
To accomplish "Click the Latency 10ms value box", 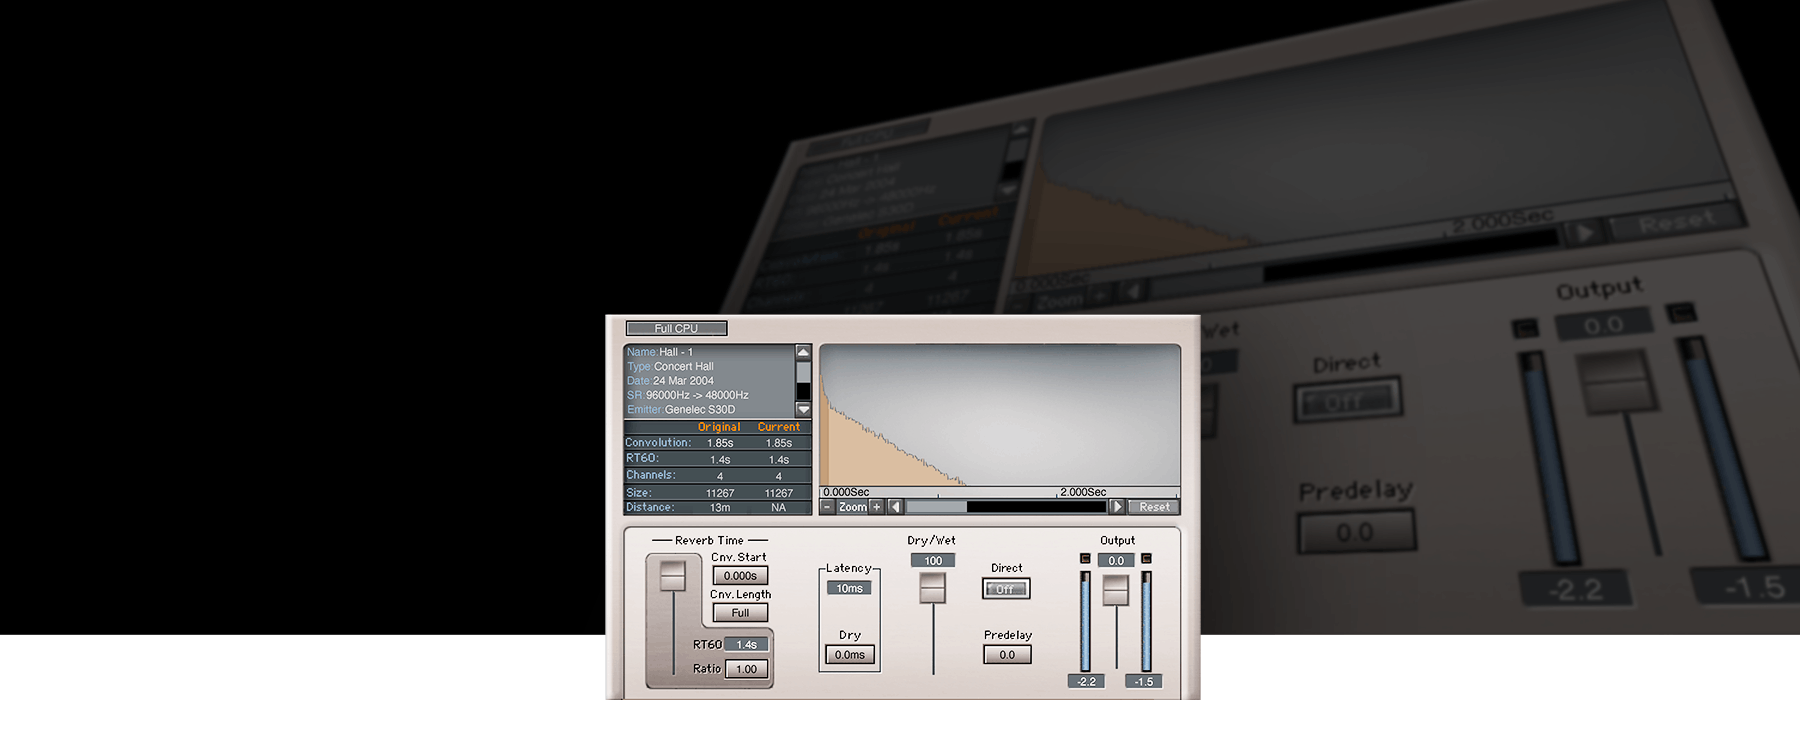I will 849,588.
